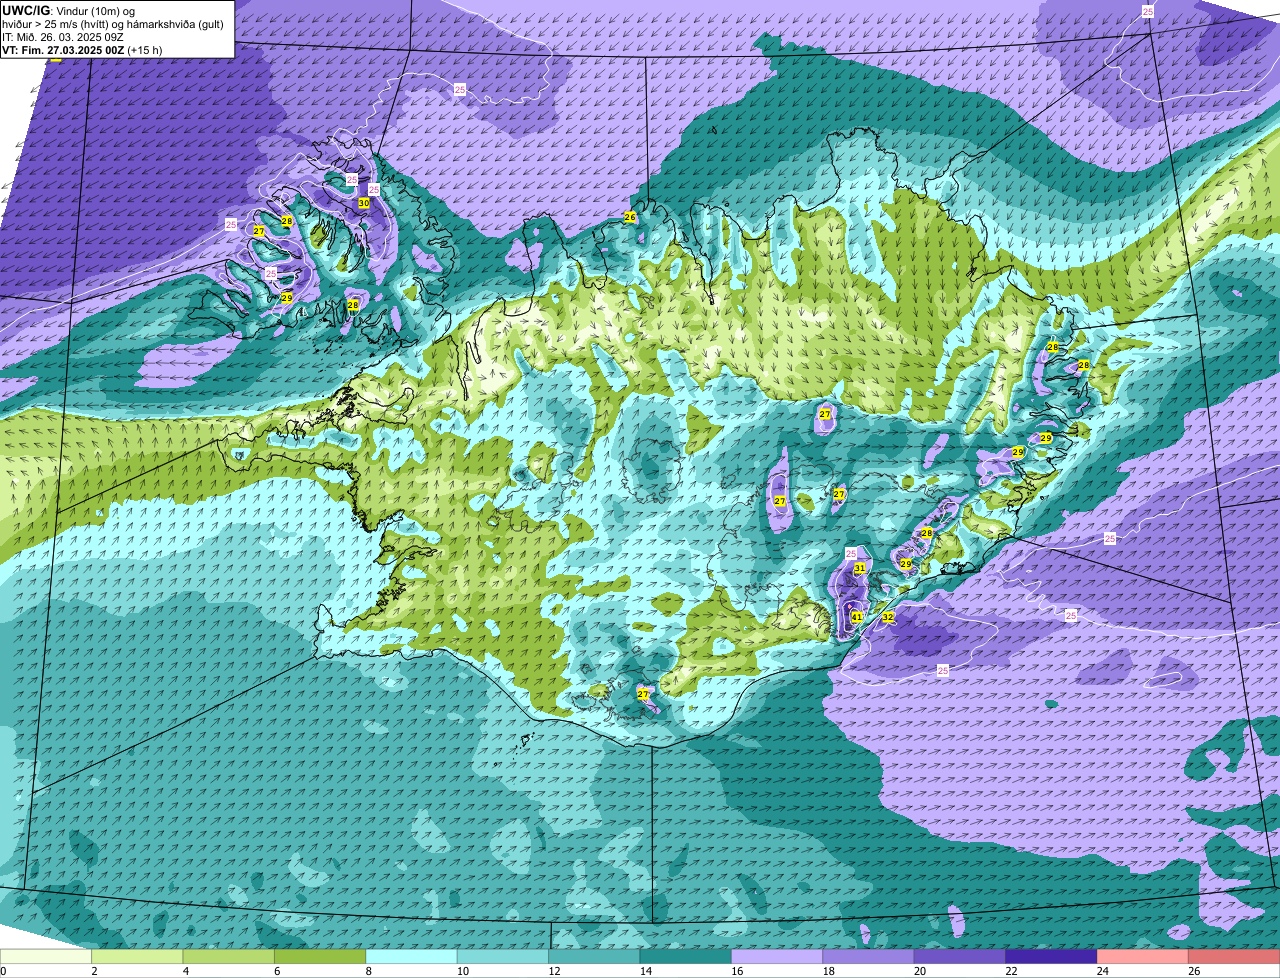
Task: Click the legend scale label 10
Action: pyautogui.click(x=463, y=971)
